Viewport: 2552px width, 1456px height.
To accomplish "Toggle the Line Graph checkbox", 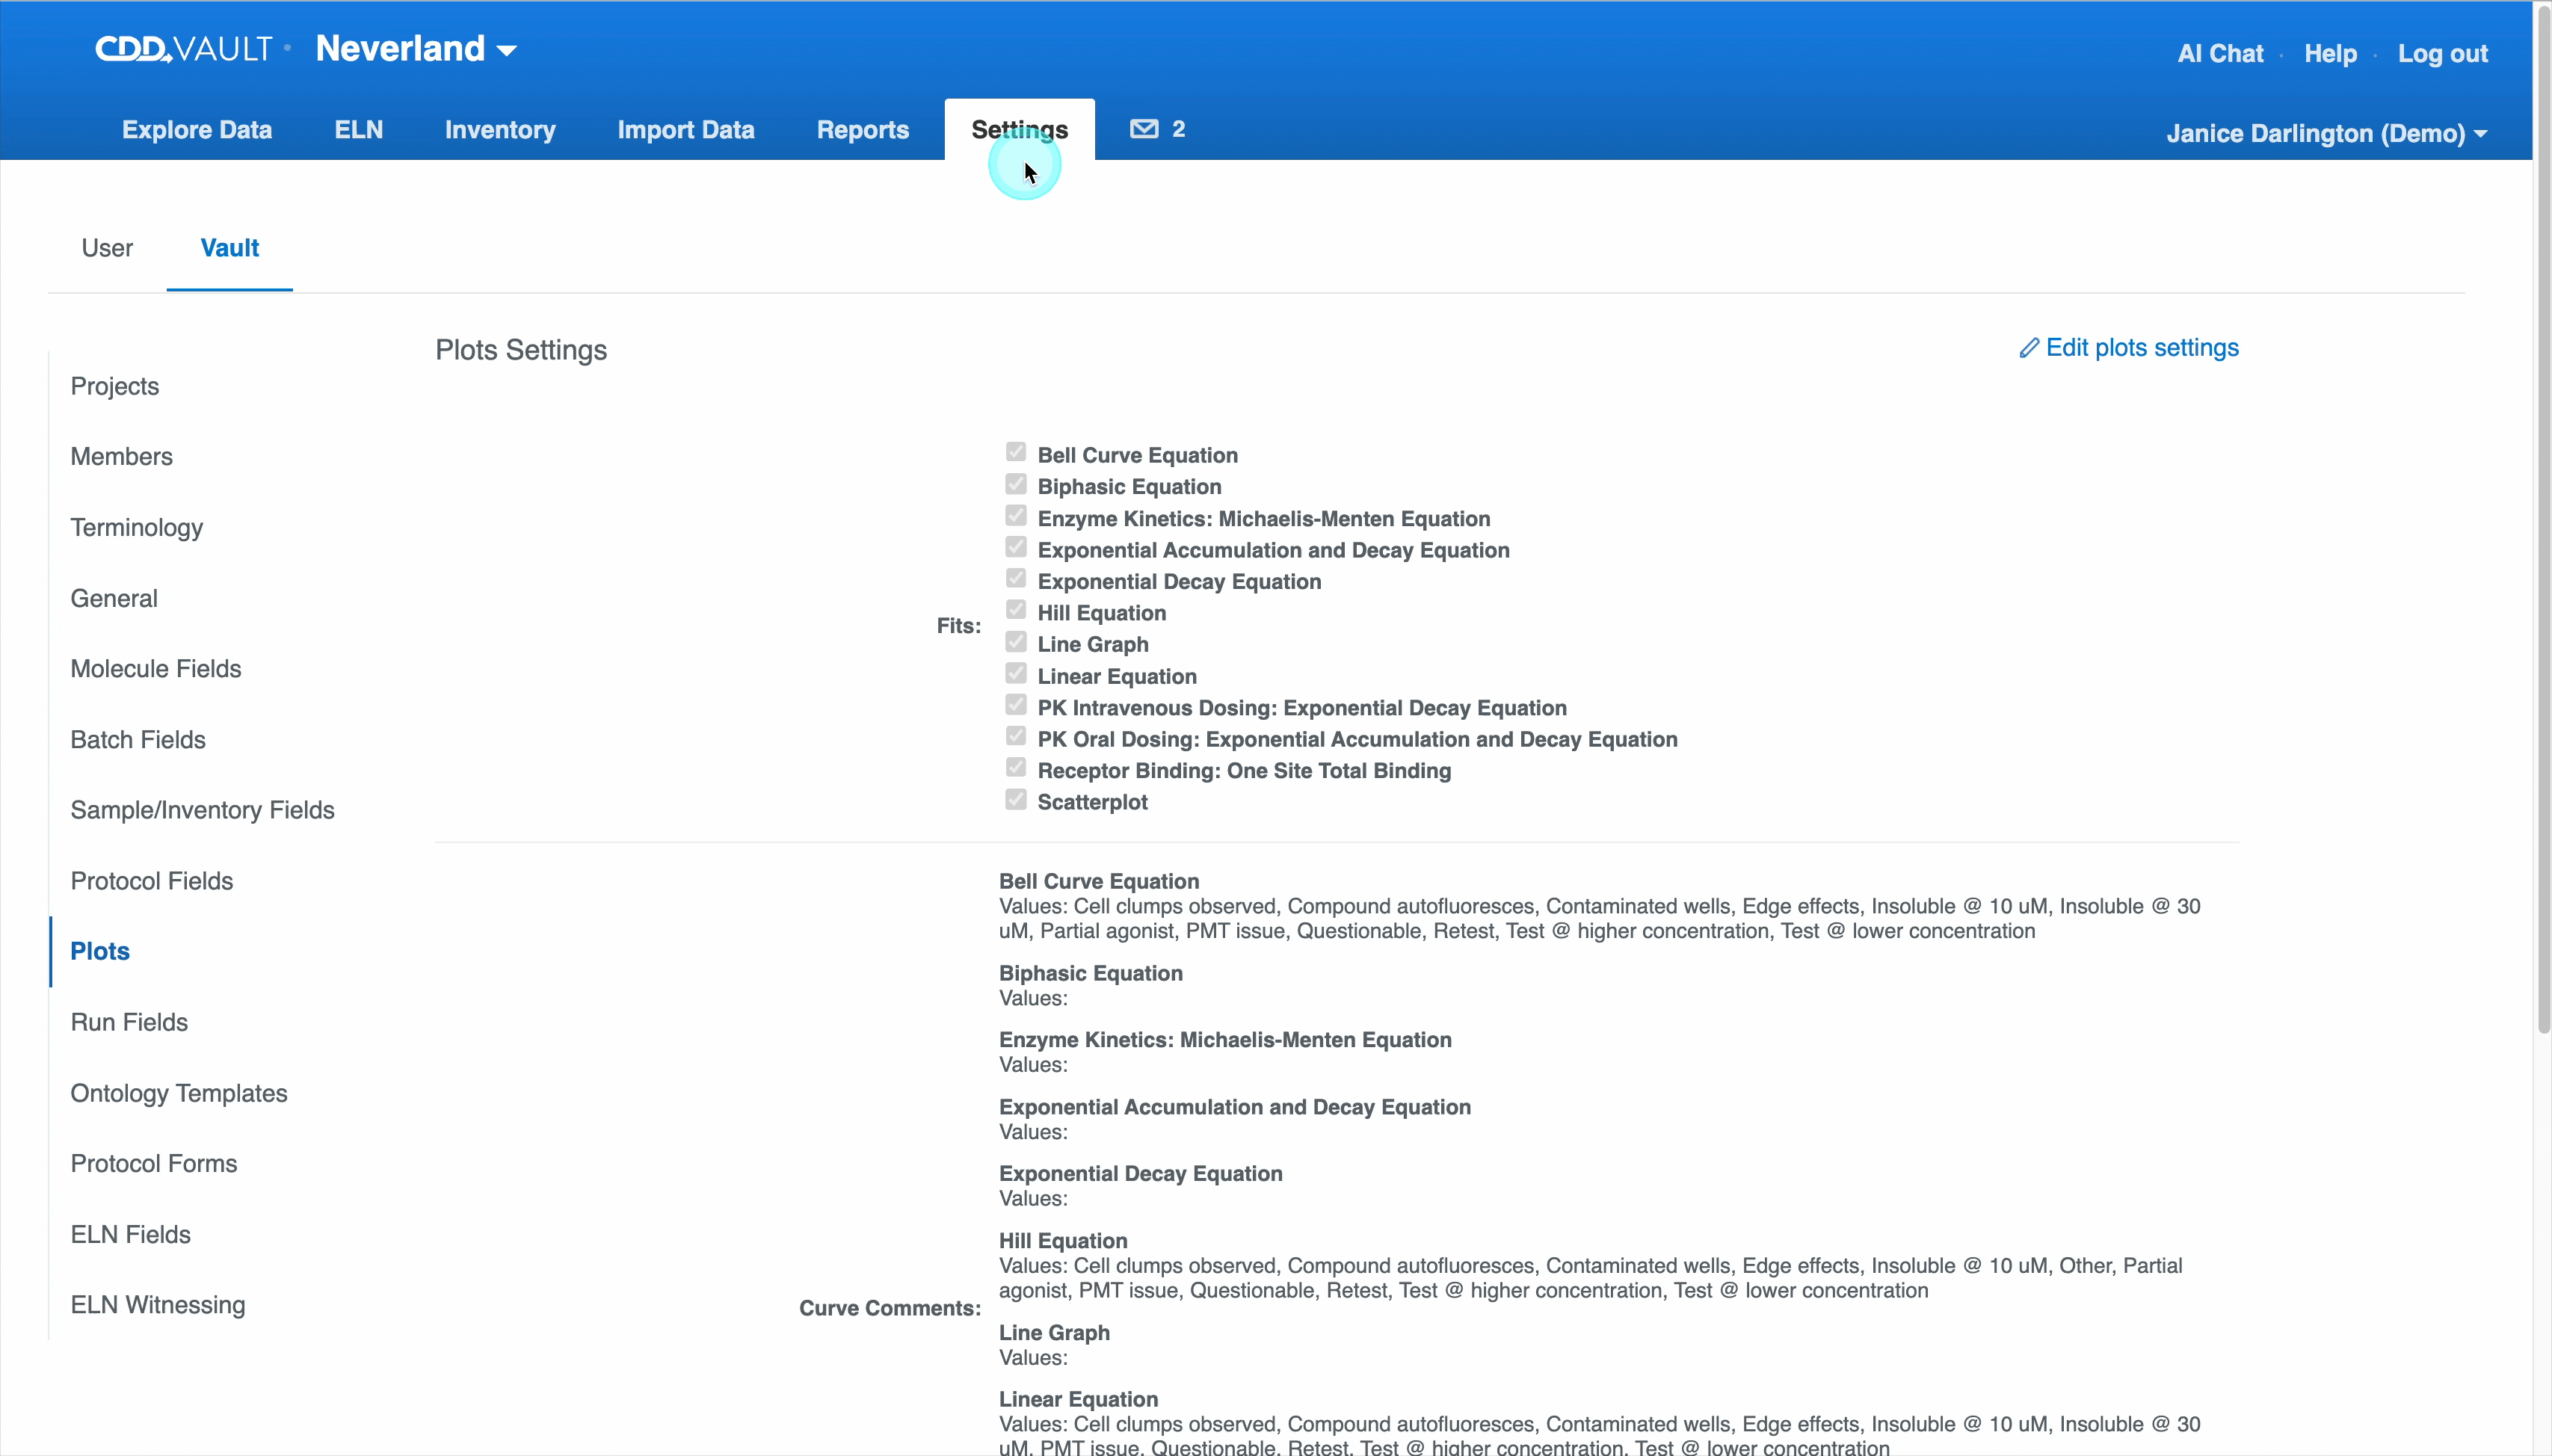I will (x=1016, y=642).
